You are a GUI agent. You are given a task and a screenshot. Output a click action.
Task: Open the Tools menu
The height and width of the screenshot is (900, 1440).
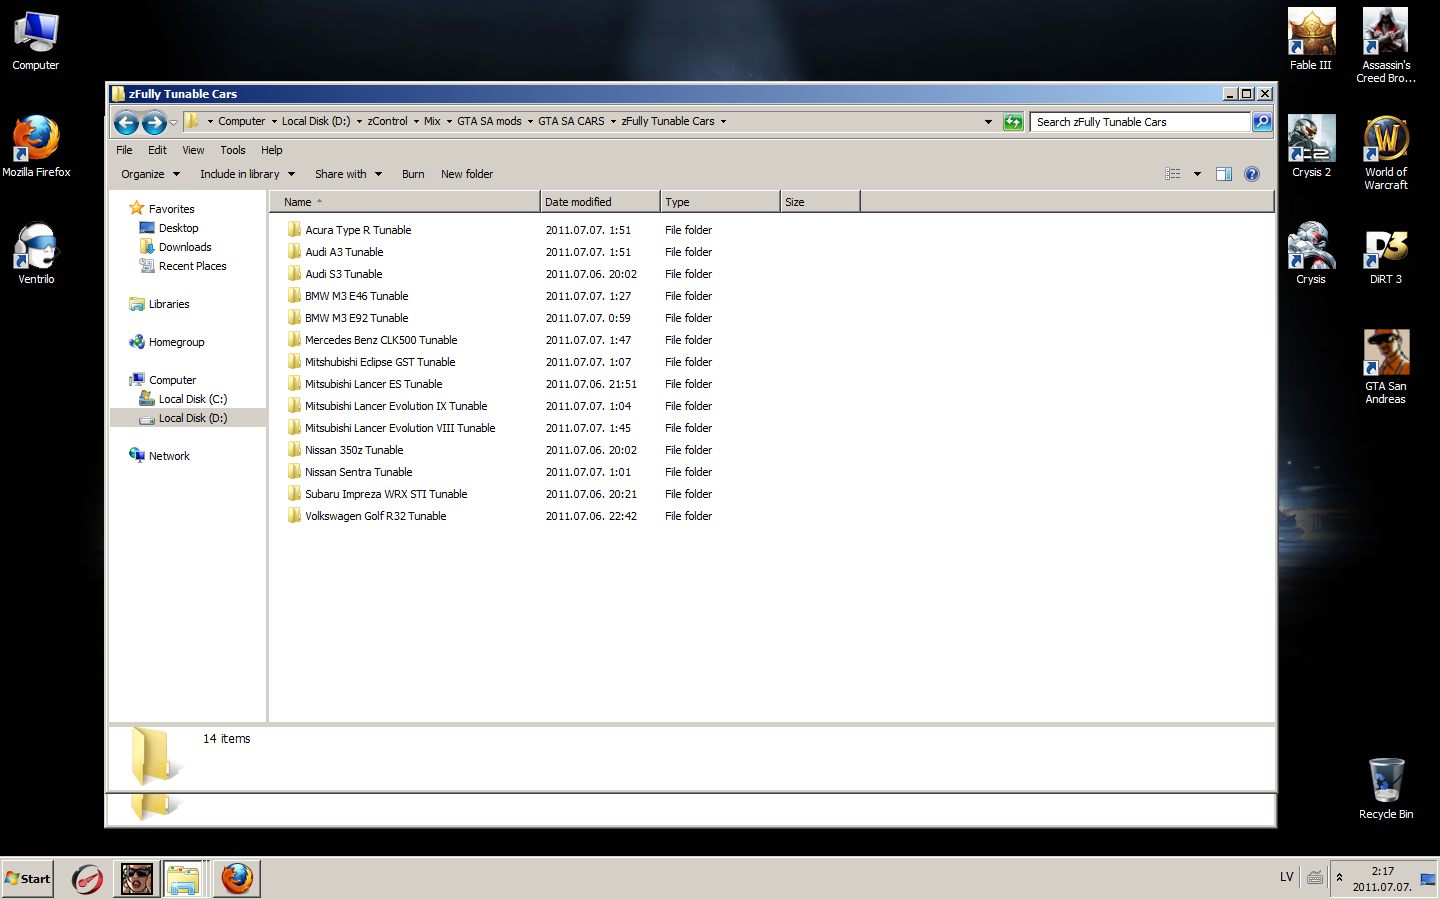(x=233, y=150)
